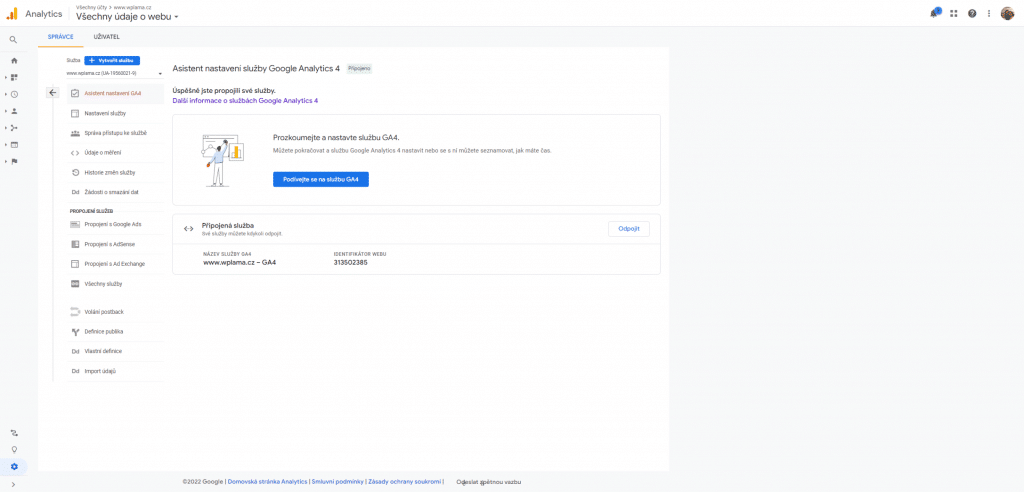Open Zásady ochrany soukromí footer link
1024x492 pixels.
pos(405,482)
